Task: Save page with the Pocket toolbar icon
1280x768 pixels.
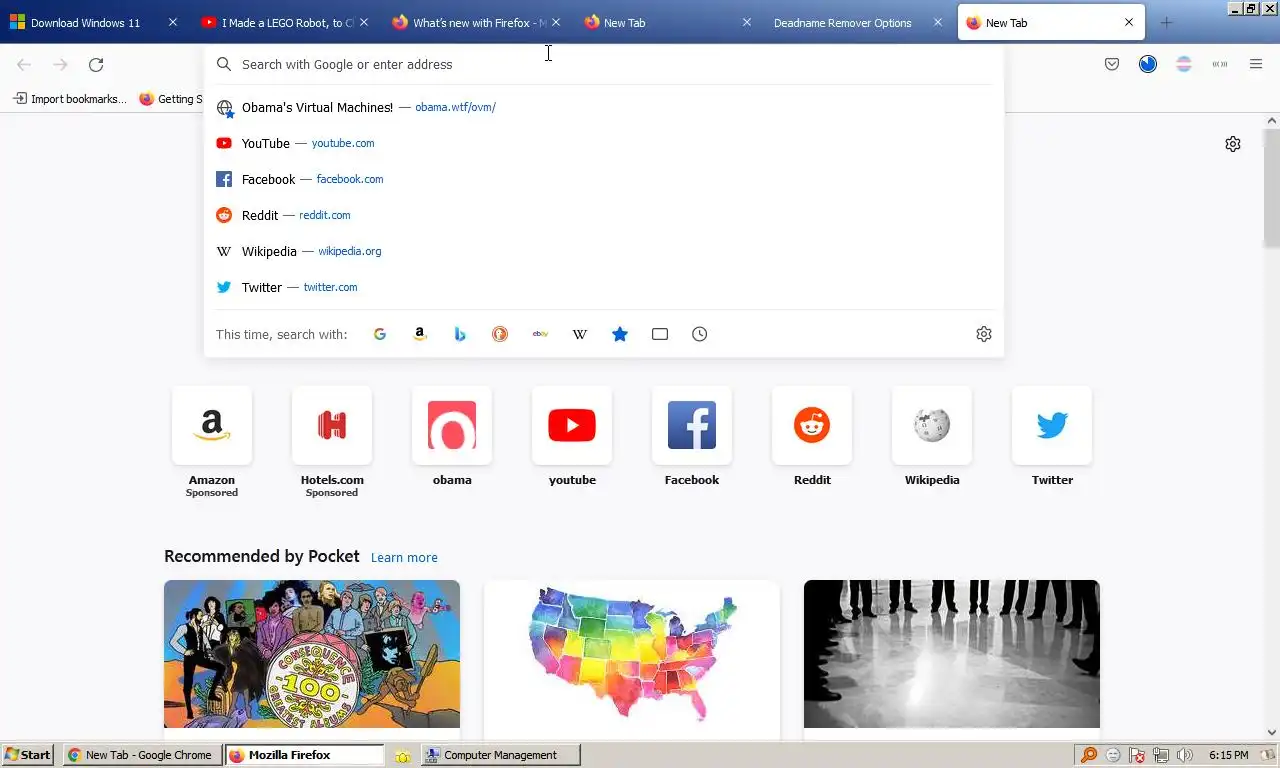Action: pos(1112,64)
